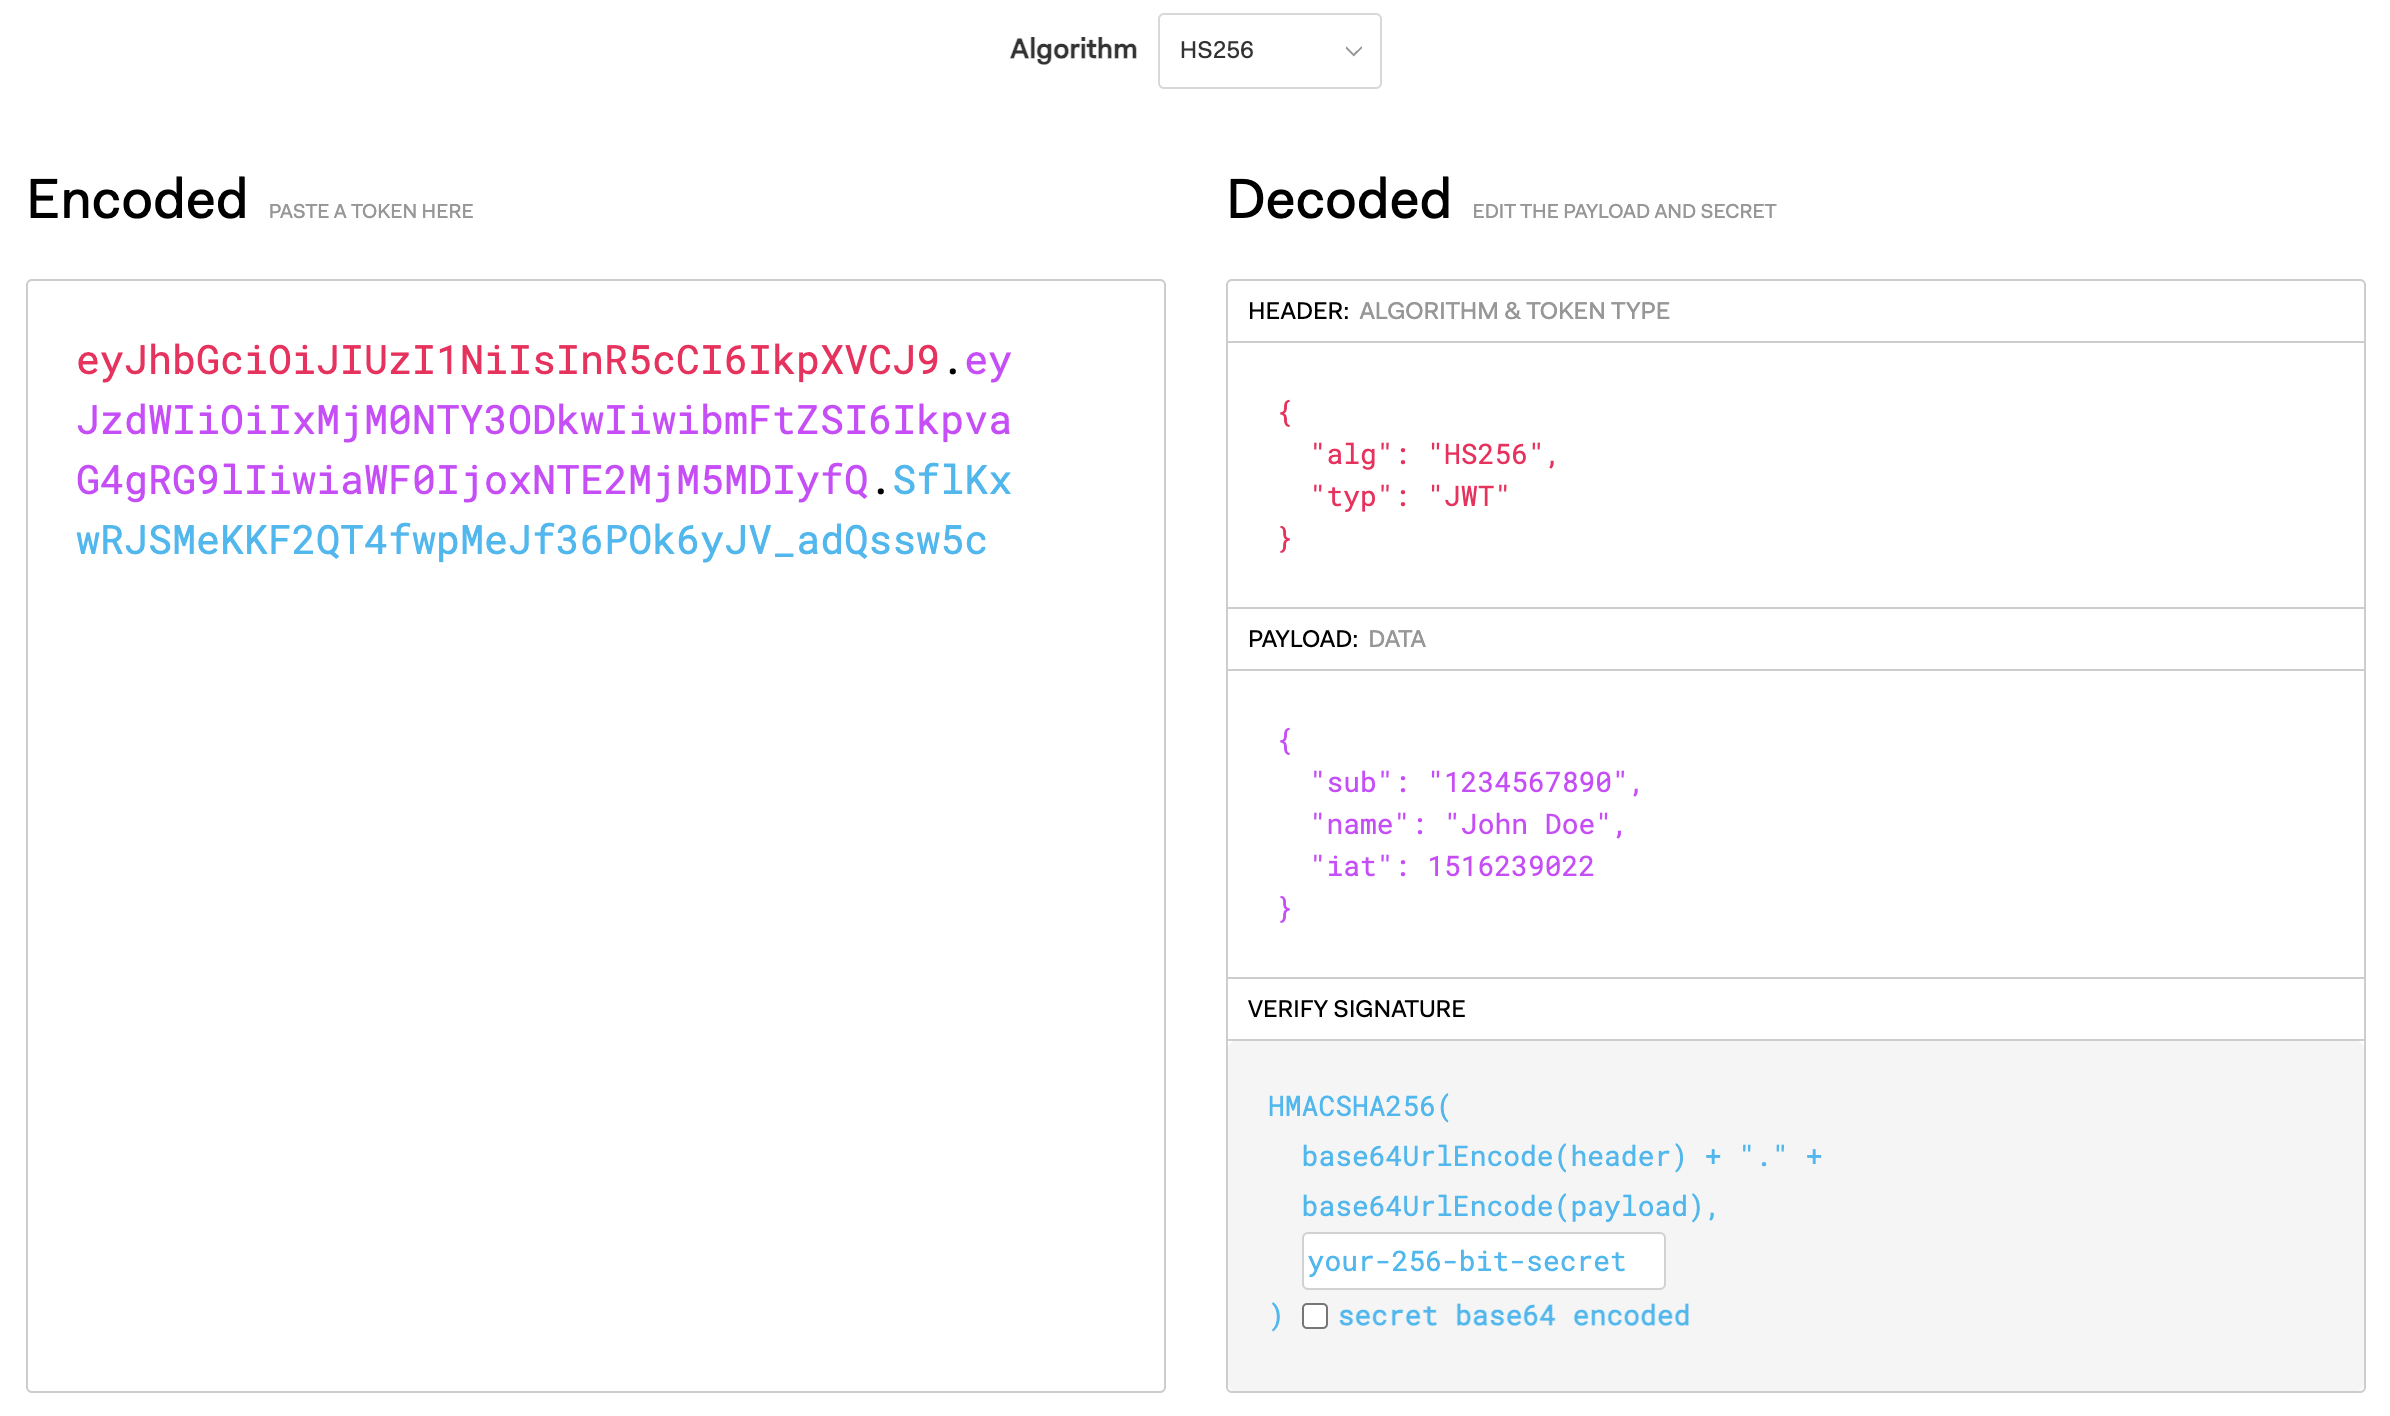Click the EDIT THE PAYLOAD AND SECRET hint

click(1624, 211)
